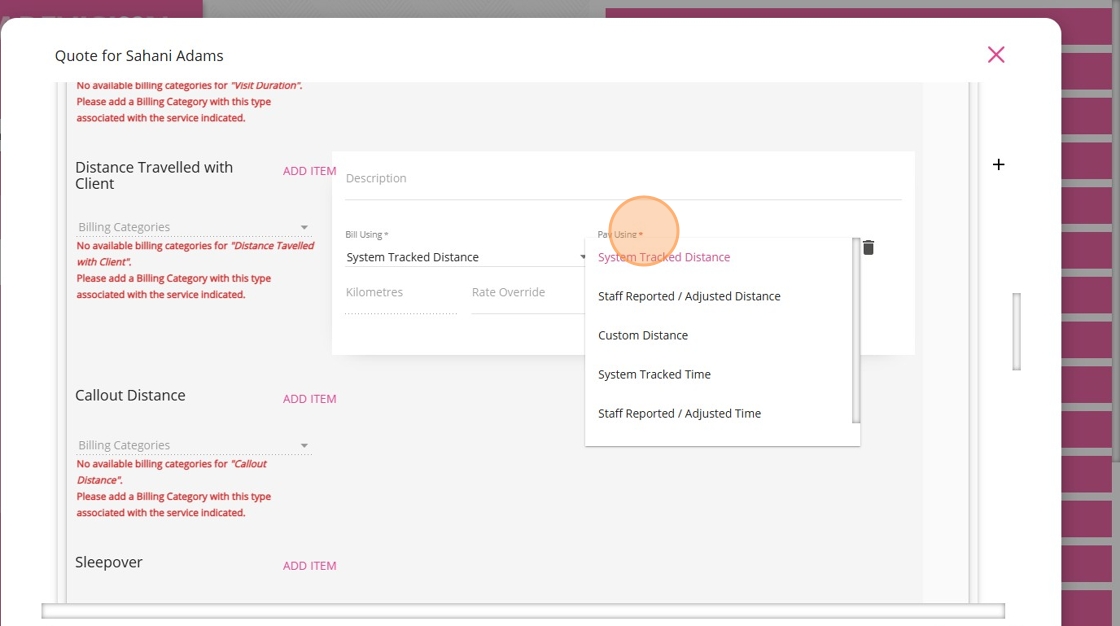Click the dialog vertical scrollbar thumb
The width and height of the screenshot is (1120, 626).
point(1016,332)
